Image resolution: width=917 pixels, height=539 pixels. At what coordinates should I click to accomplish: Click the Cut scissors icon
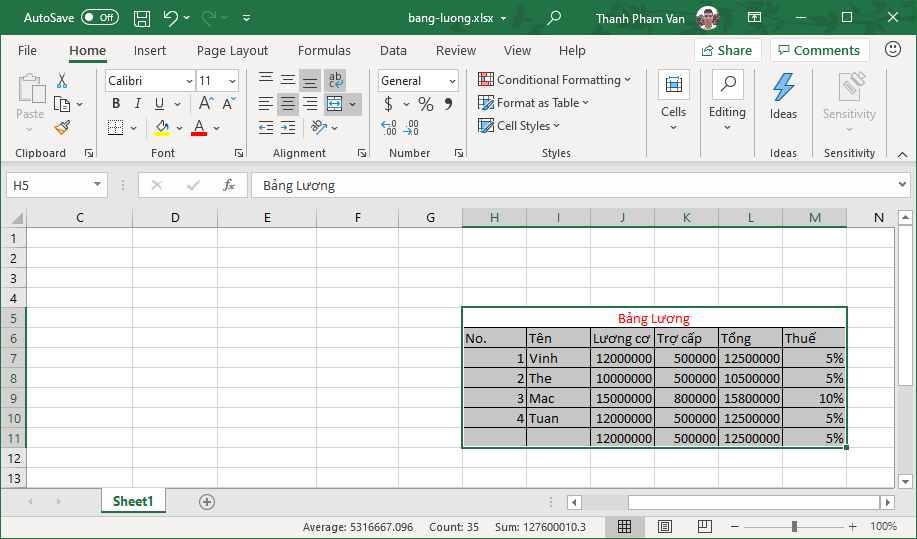coord(62,80)
